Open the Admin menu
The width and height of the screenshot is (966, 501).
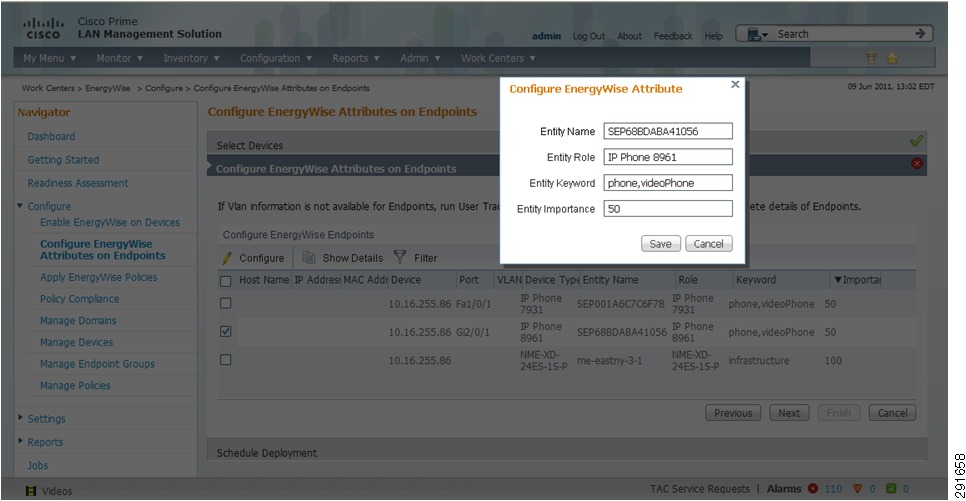pos(420,58)
